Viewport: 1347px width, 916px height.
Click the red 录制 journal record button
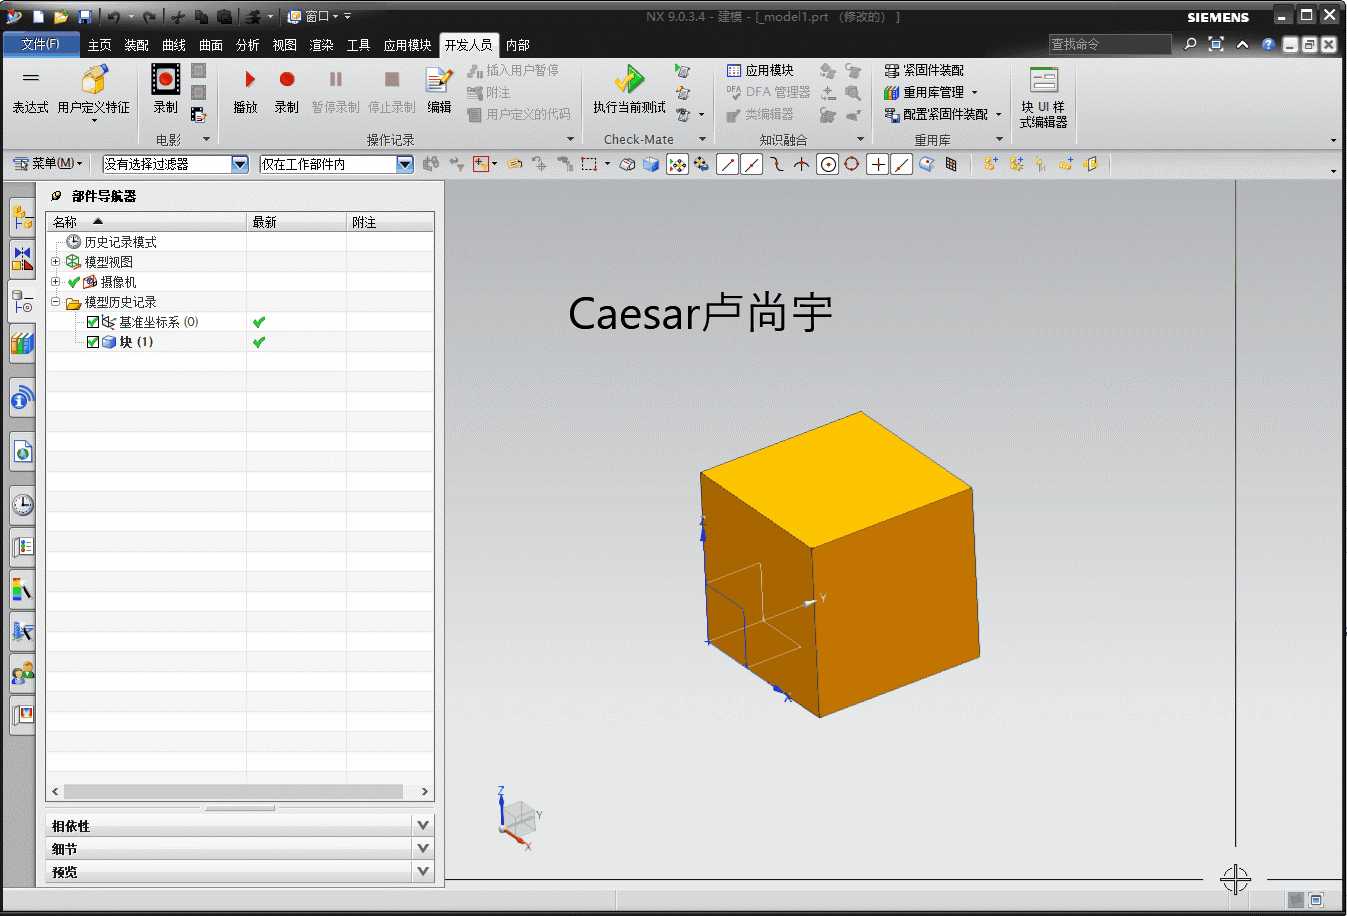pyautogui.click(x=287, y=90)
